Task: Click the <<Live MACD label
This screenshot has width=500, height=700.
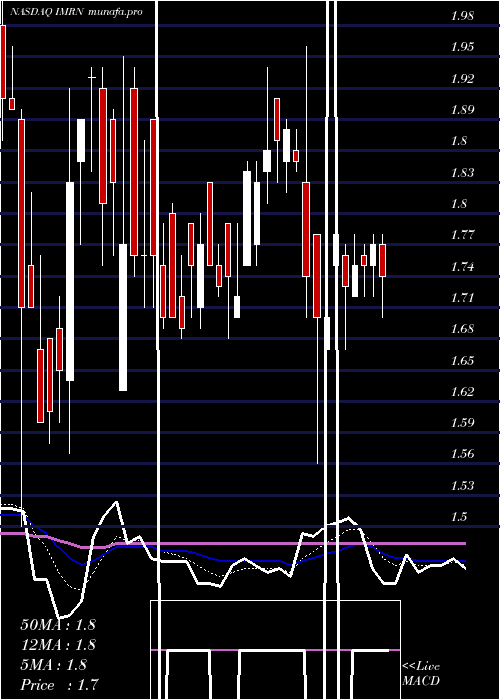Action: (421, 674)
